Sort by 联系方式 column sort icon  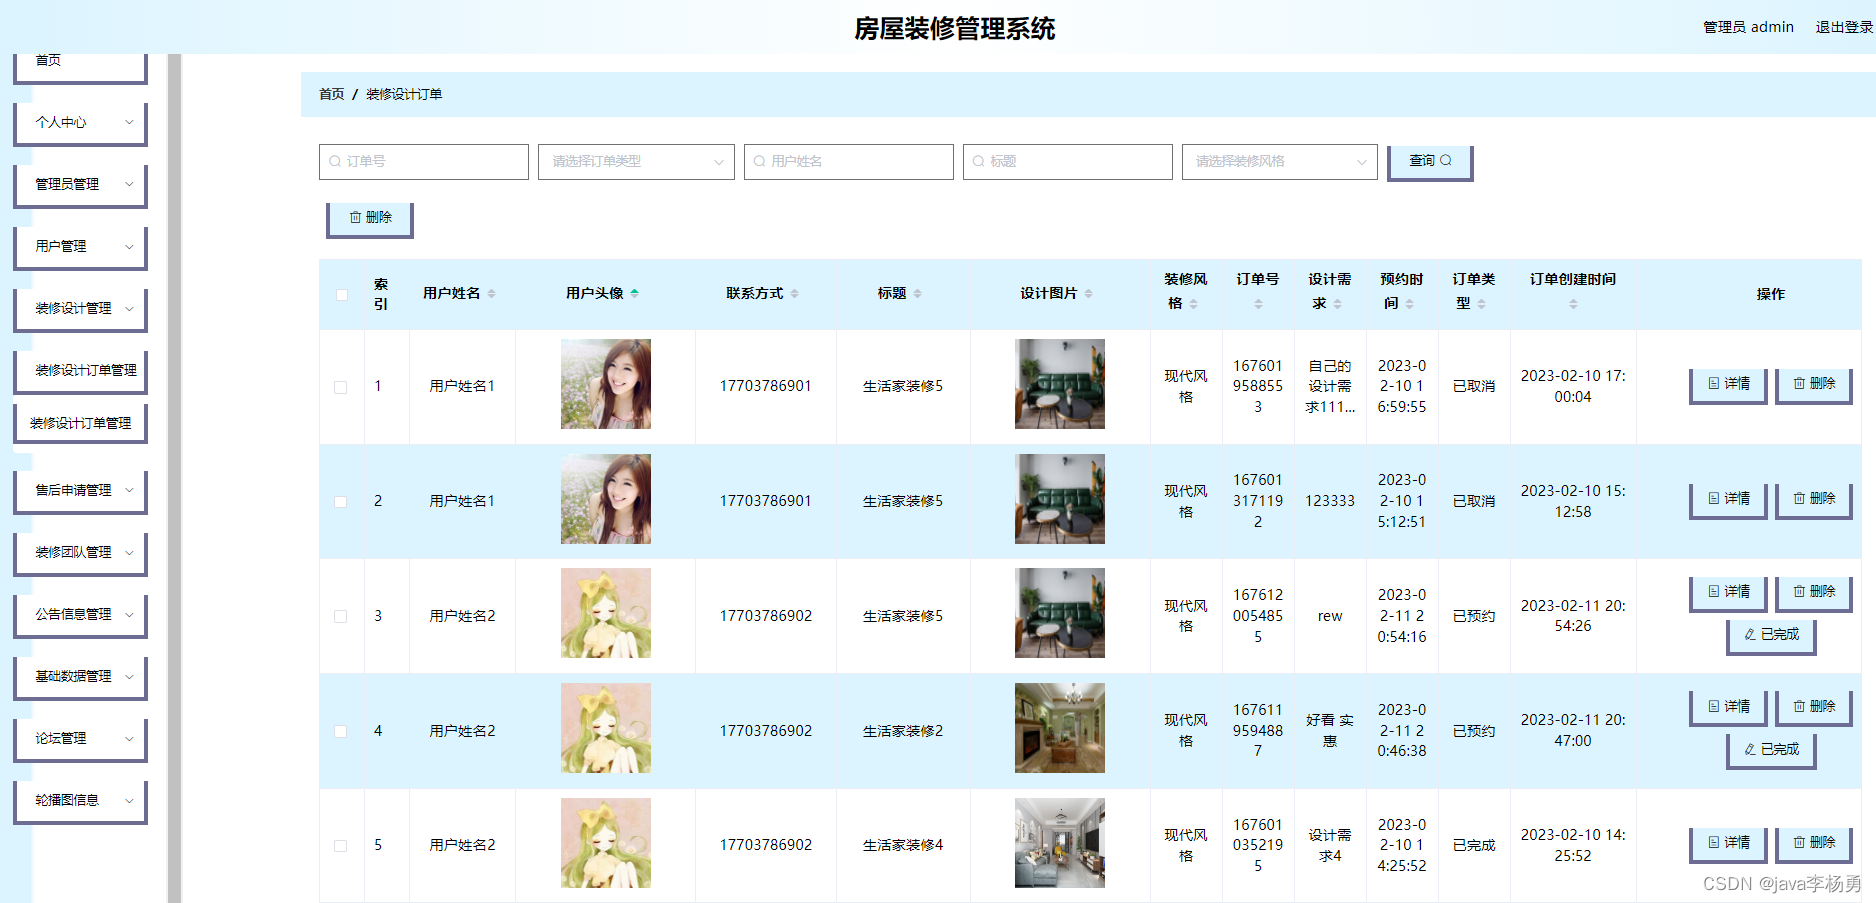(795, 294)
